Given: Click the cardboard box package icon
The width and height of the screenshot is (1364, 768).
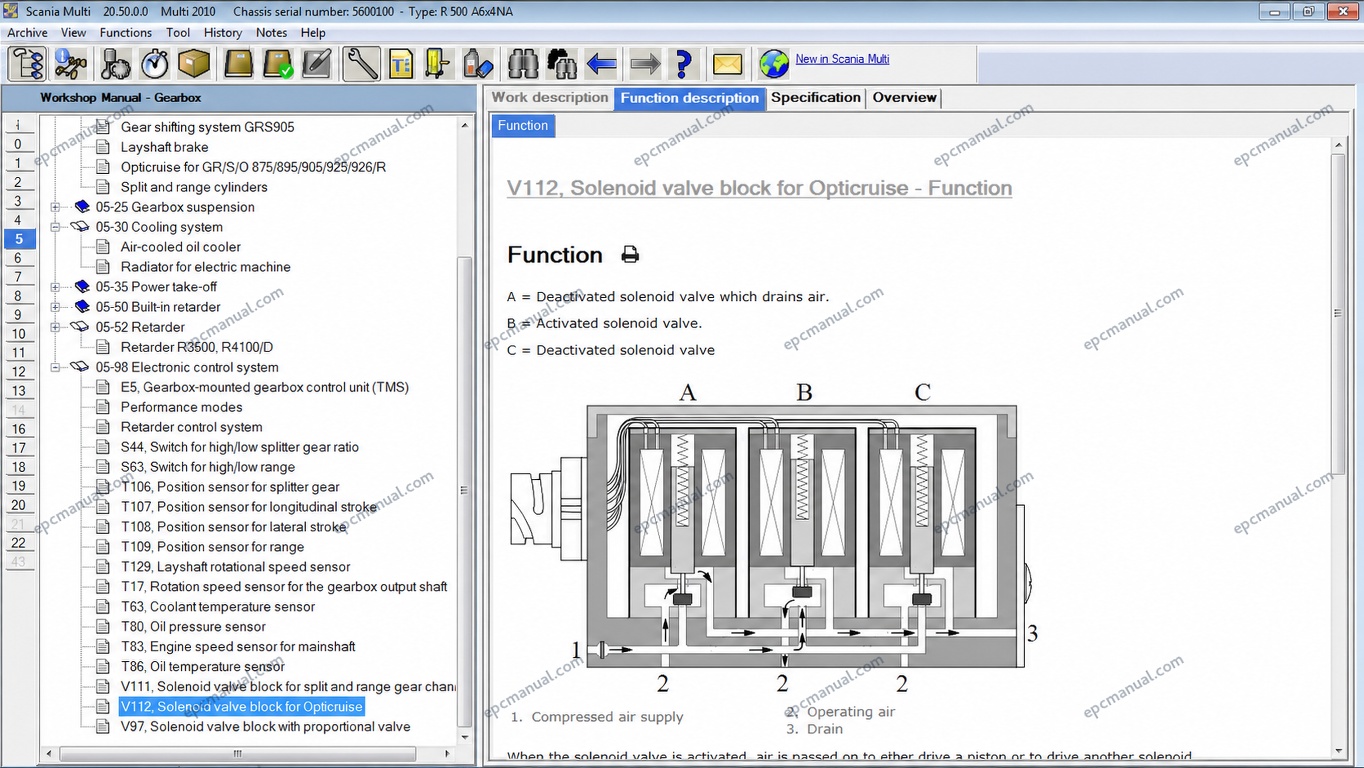Looking at the screenshot, I should pos(194,64).
